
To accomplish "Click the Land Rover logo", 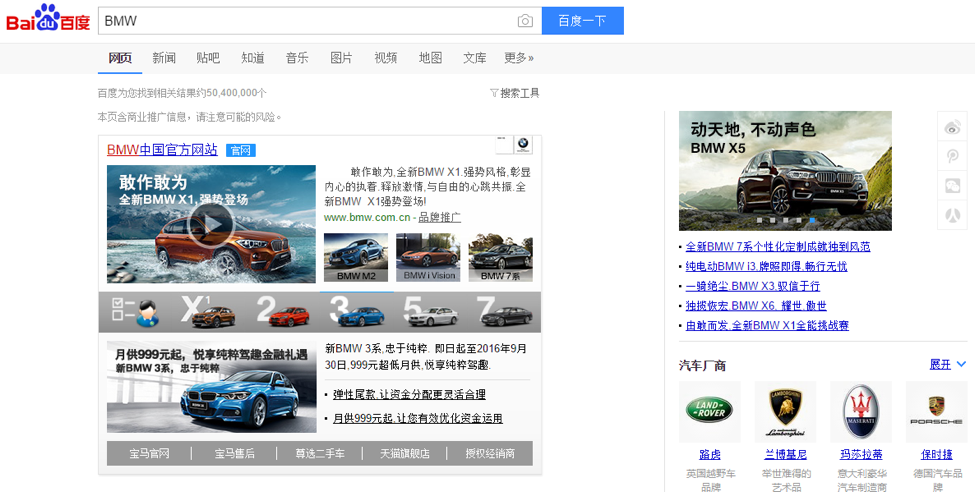I will click(x=709, y=412).
